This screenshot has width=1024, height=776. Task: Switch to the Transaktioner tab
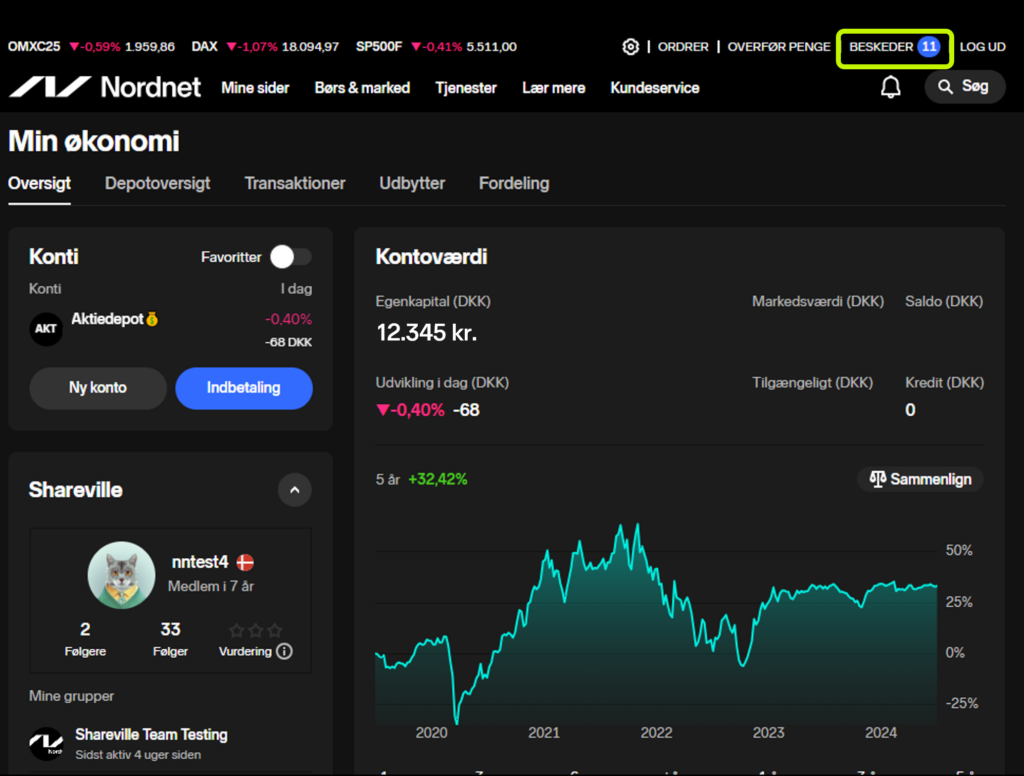coord(295,184)
